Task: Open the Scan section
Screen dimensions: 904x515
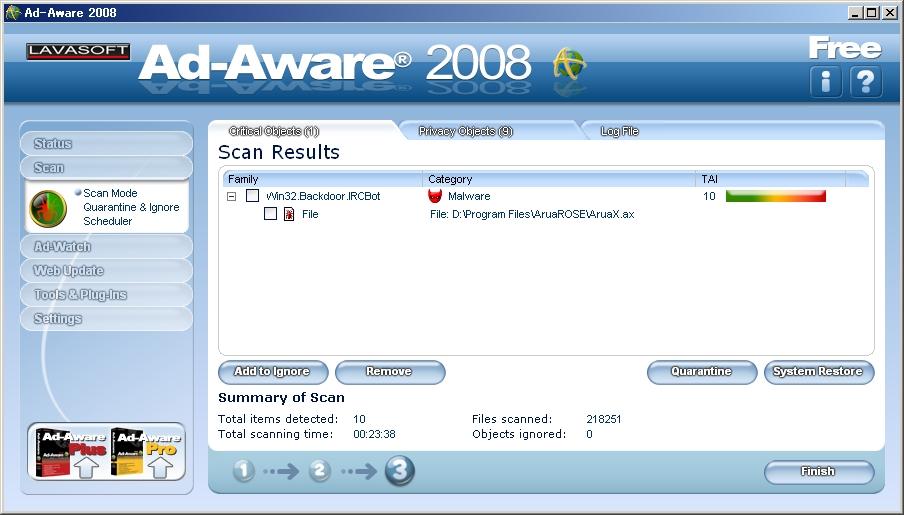Action: click(106, 168)
